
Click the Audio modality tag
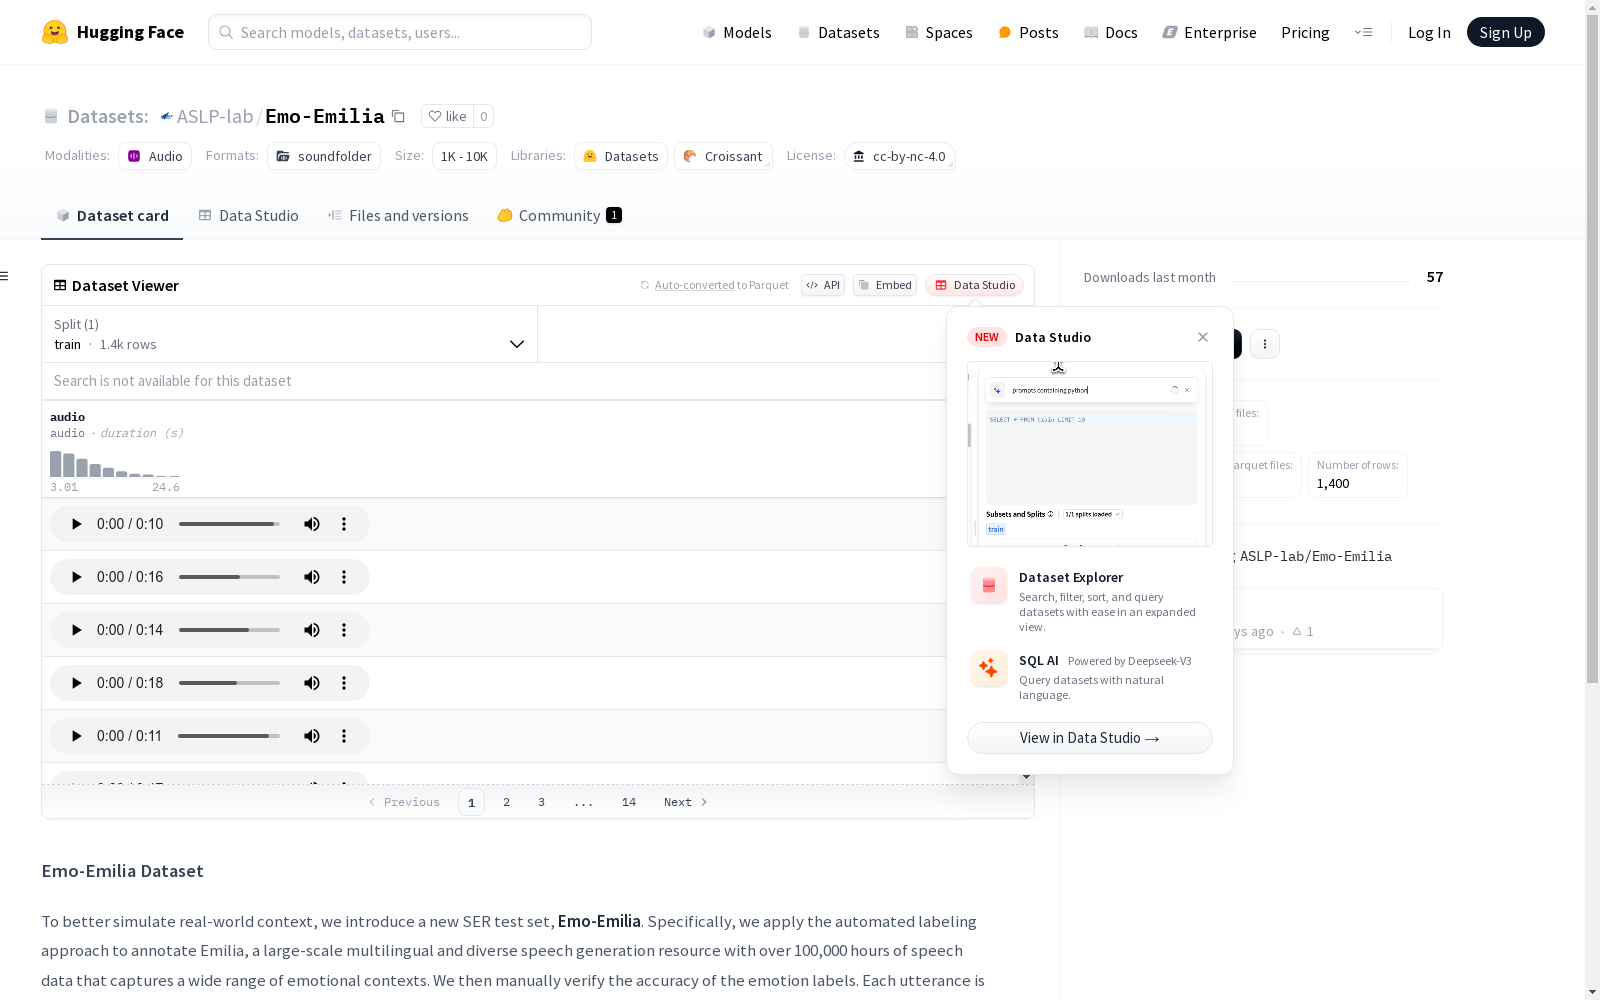pyautogui.click(x=155, y=156)
